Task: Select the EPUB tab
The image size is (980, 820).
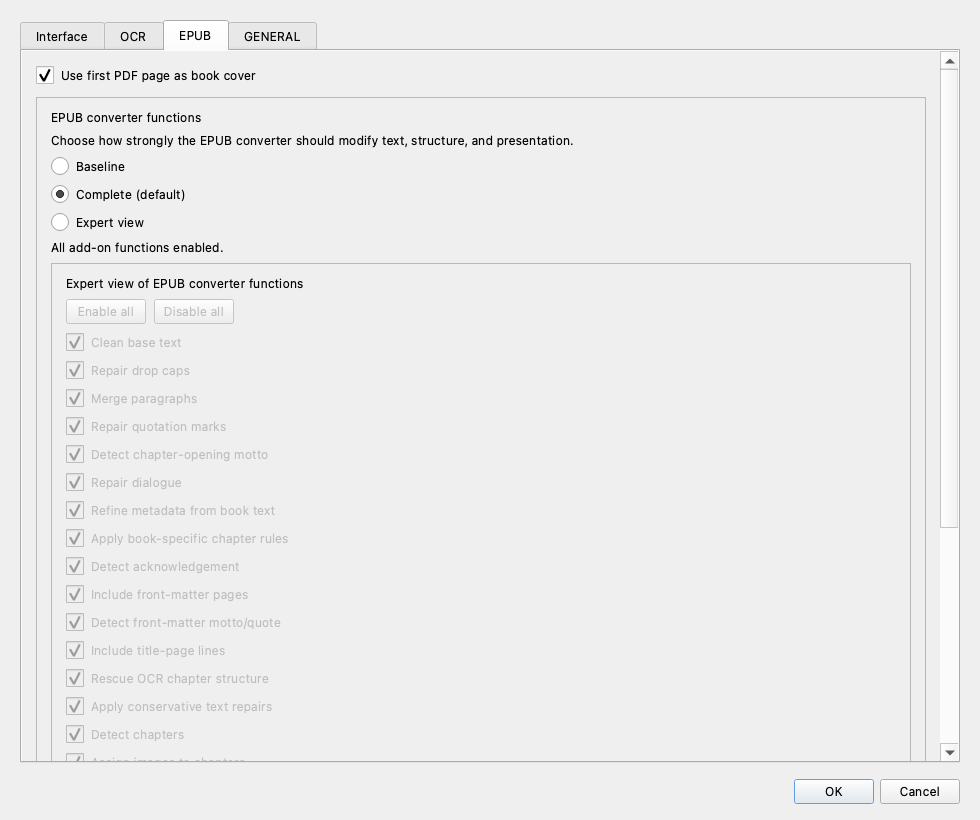Action: (x=195, y=36)
